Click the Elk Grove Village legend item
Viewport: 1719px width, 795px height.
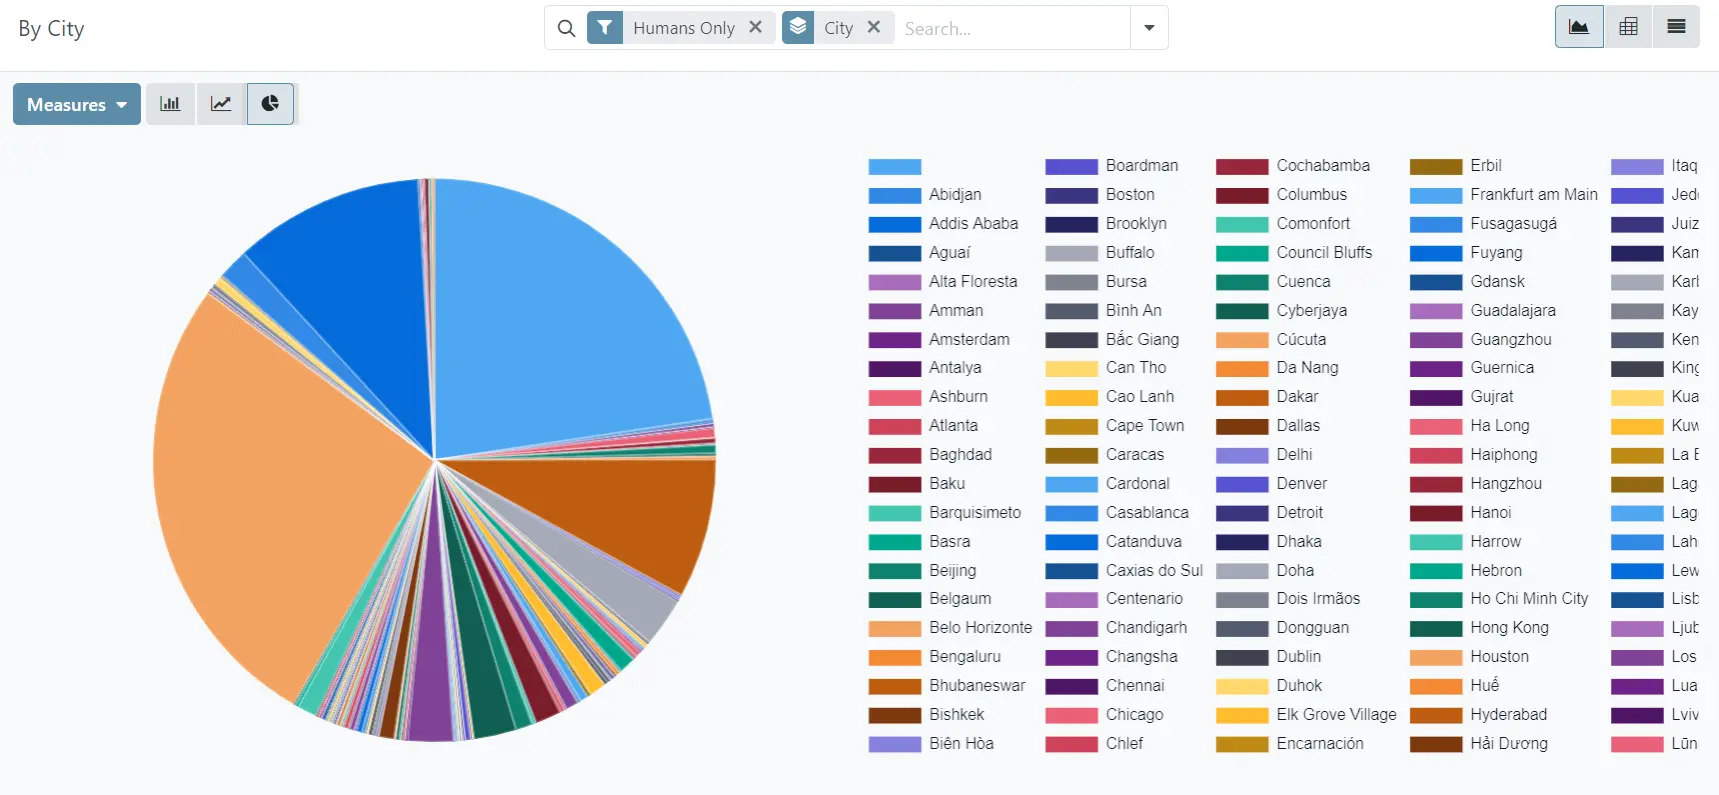[x=1335, y=715]
